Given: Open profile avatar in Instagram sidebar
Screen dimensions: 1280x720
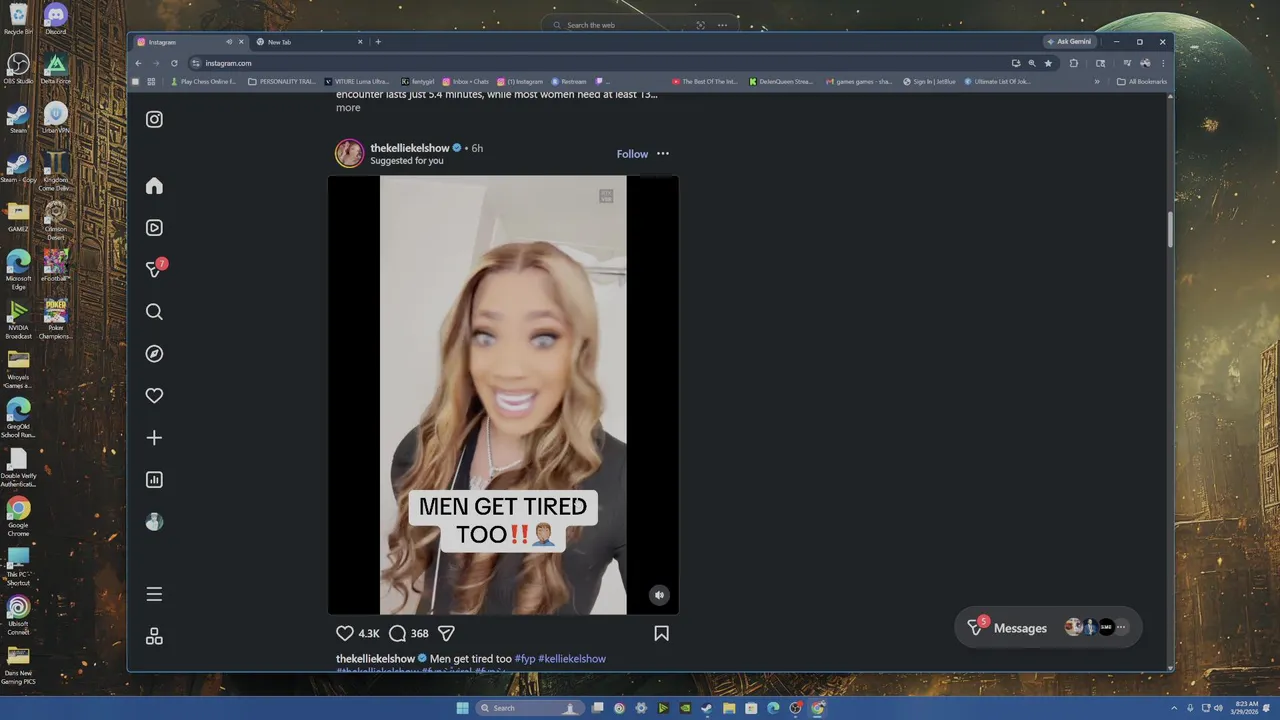Looking at the screenshot, I should 154,522.
